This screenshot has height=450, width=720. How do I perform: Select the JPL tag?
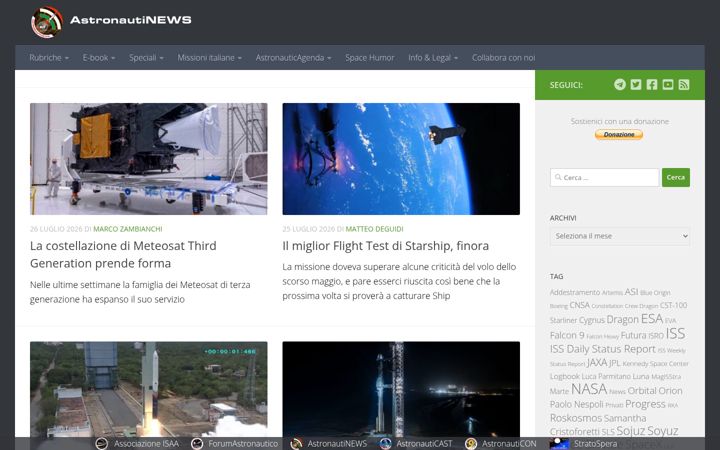pyautogui.click(x=614, y=363)
